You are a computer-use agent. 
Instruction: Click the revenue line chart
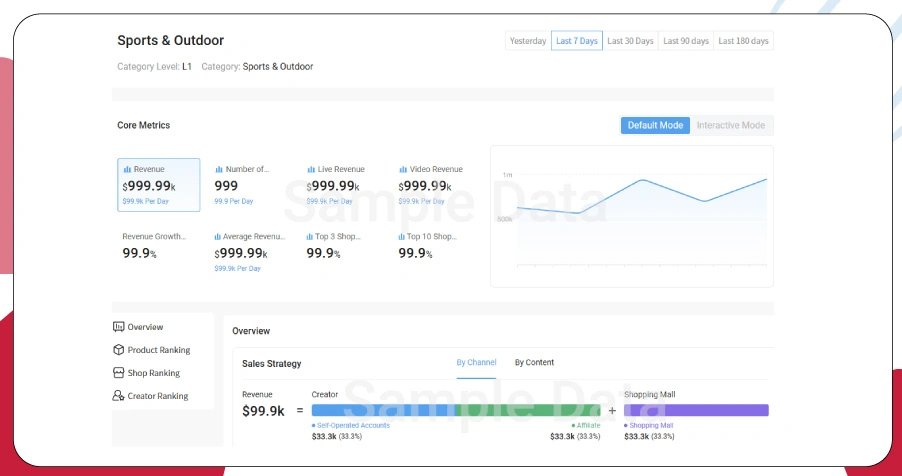point(633,216)
